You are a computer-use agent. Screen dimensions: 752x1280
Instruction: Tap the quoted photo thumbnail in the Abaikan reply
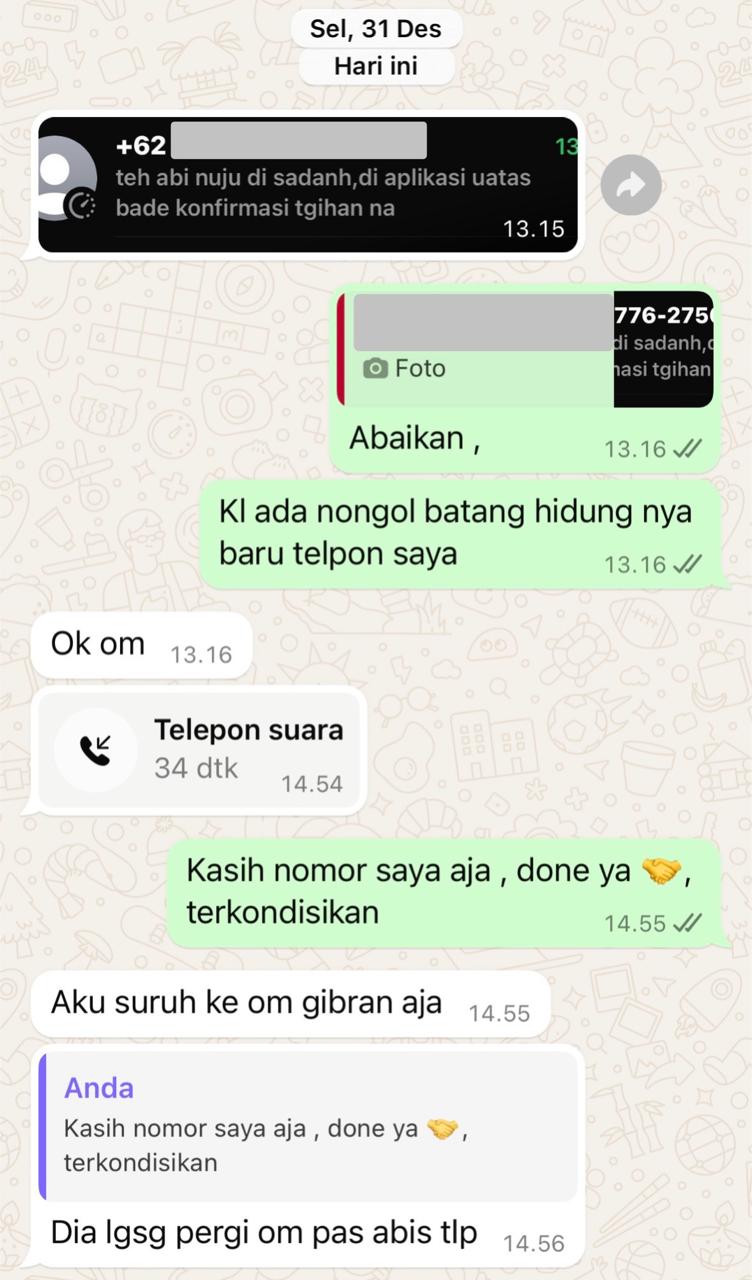[664, 351]
